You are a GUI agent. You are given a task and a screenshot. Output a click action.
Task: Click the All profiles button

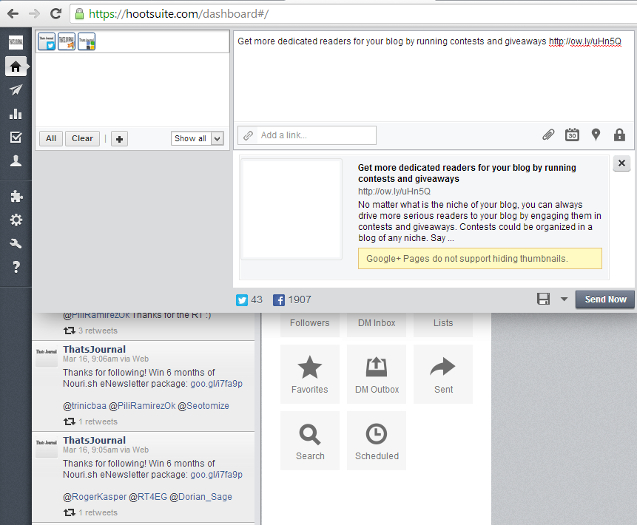coord(51,139)
